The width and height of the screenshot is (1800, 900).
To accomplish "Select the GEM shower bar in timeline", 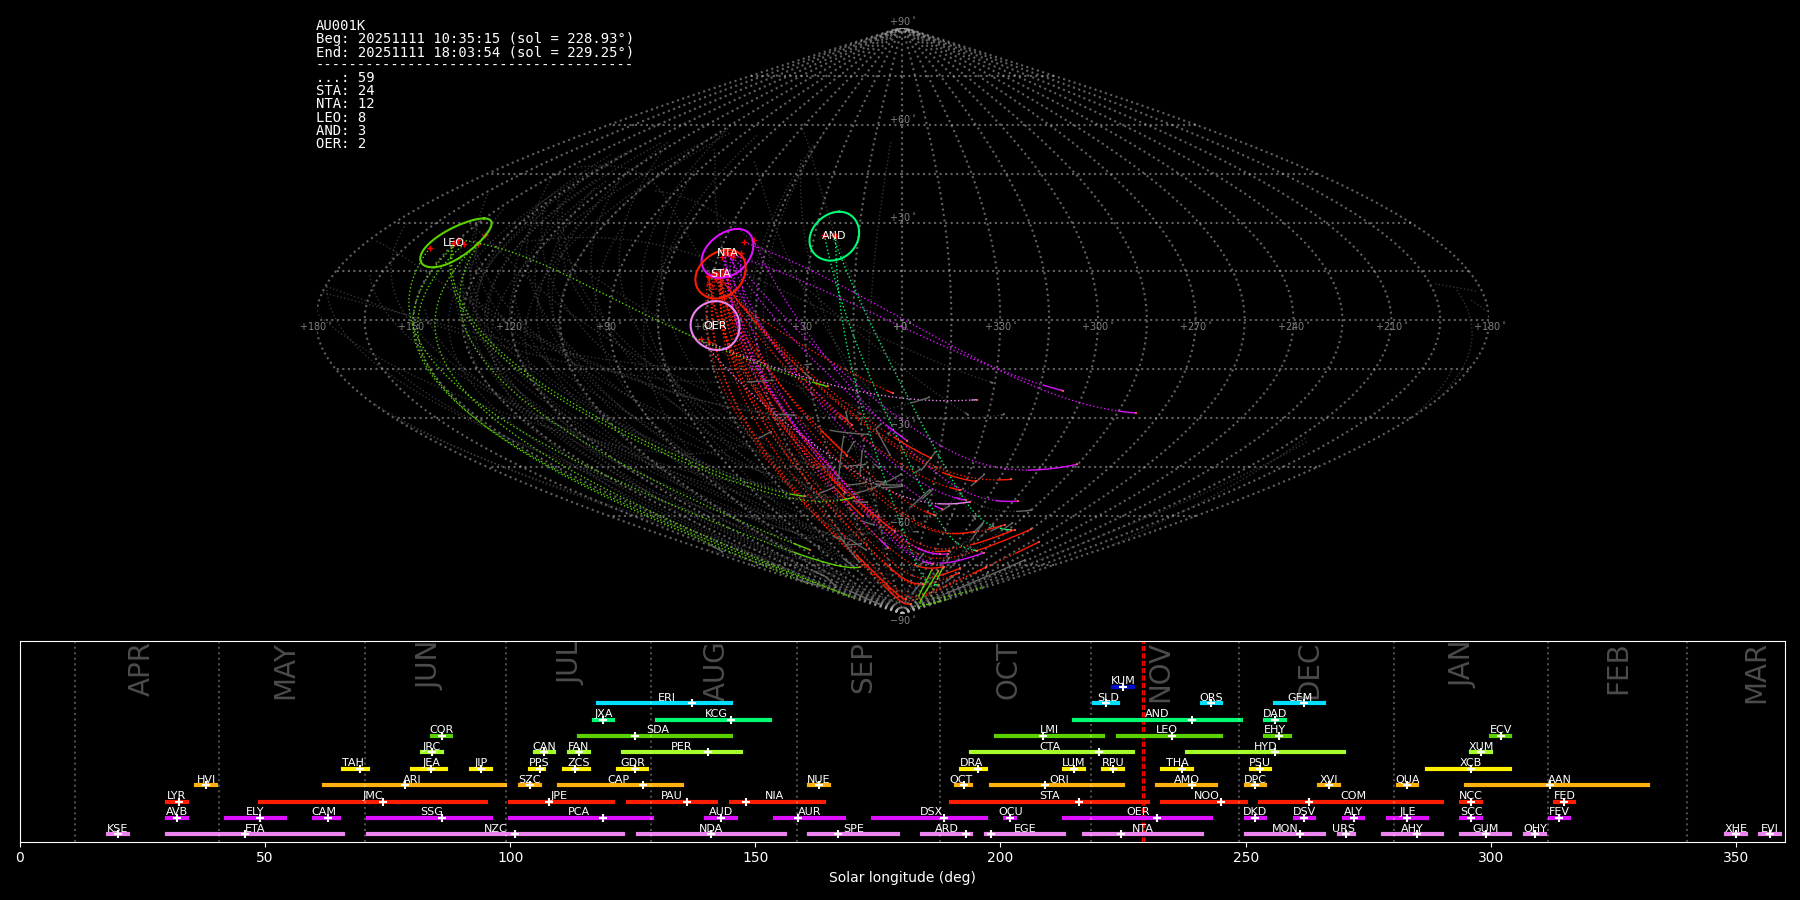I will click(x=1299, y=703).
